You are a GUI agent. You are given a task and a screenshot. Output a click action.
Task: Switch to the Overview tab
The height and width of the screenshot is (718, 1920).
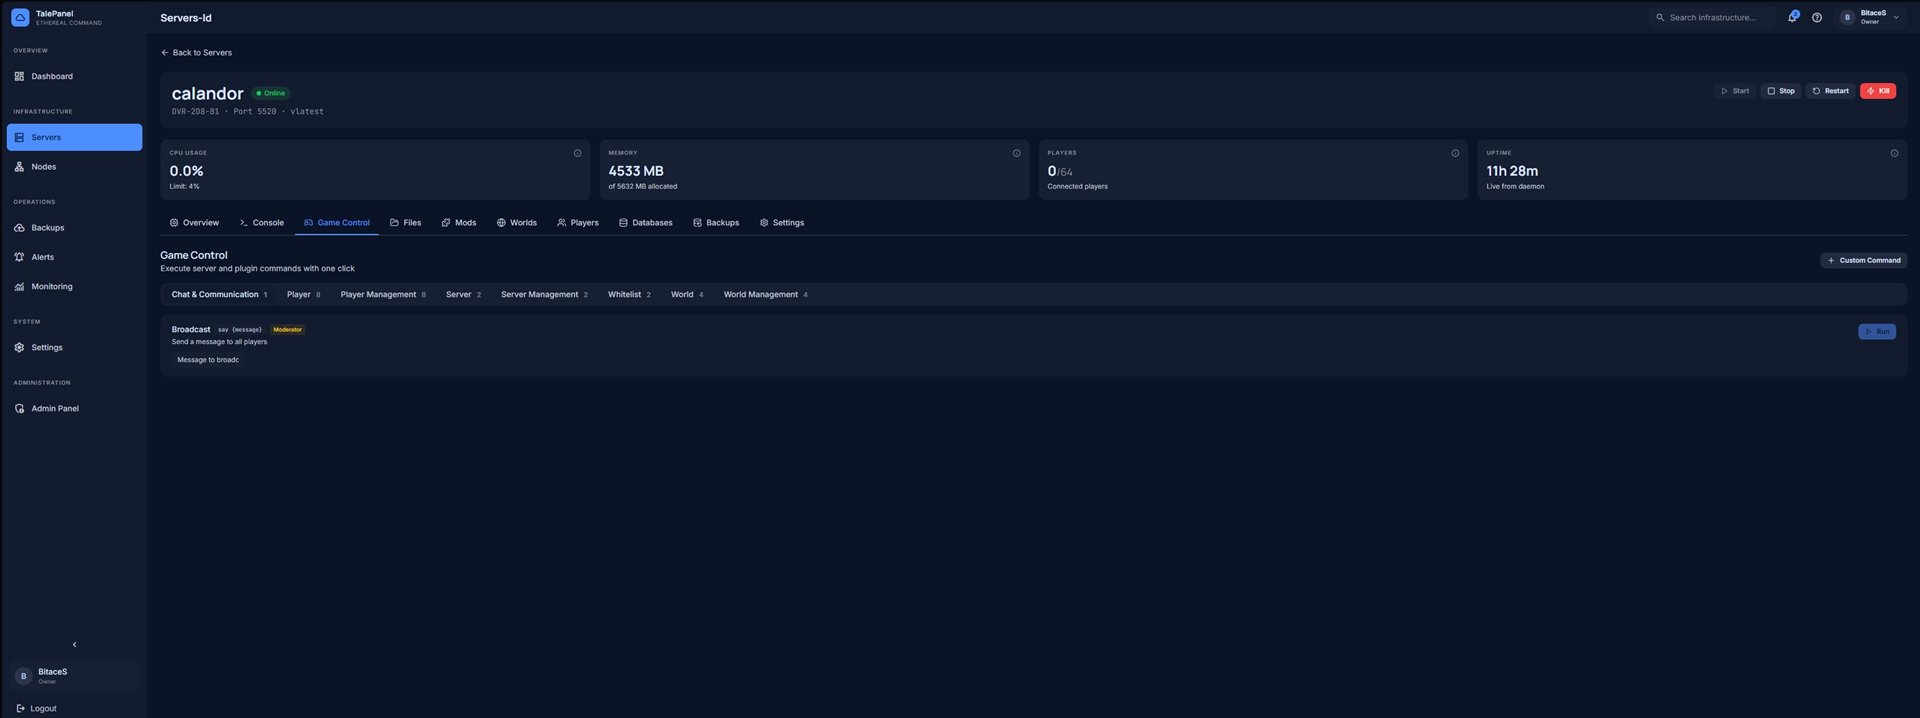194,223
